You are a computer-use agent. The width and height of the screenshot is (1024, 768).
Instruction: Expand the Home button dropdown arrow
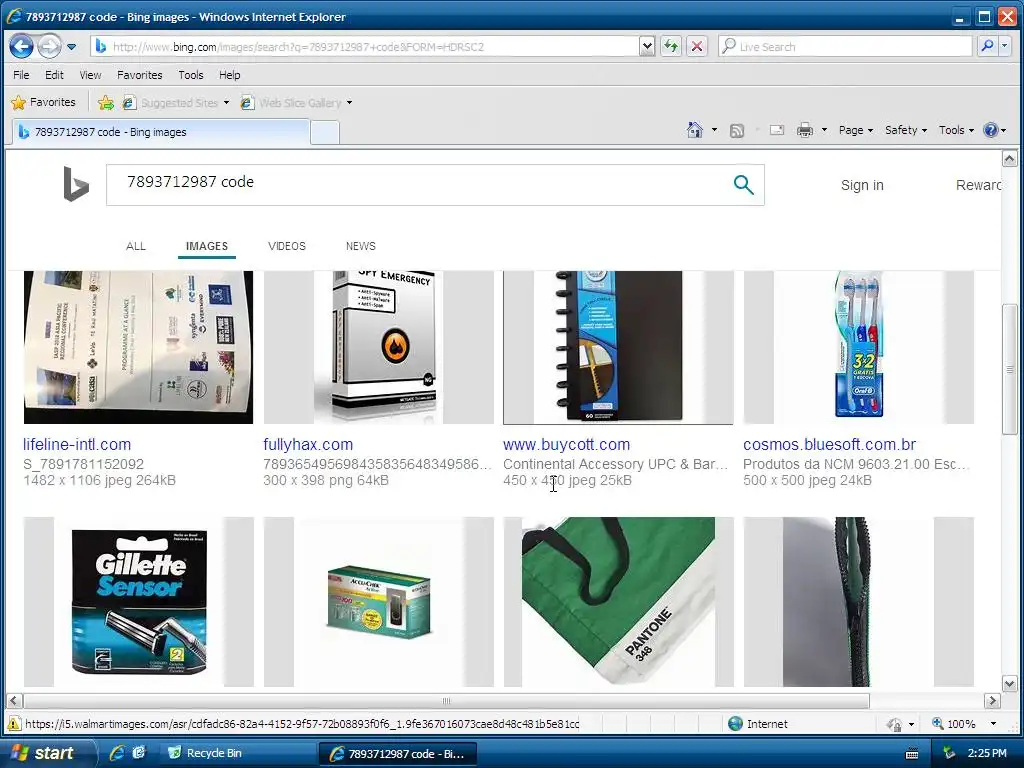coord(714,130)
